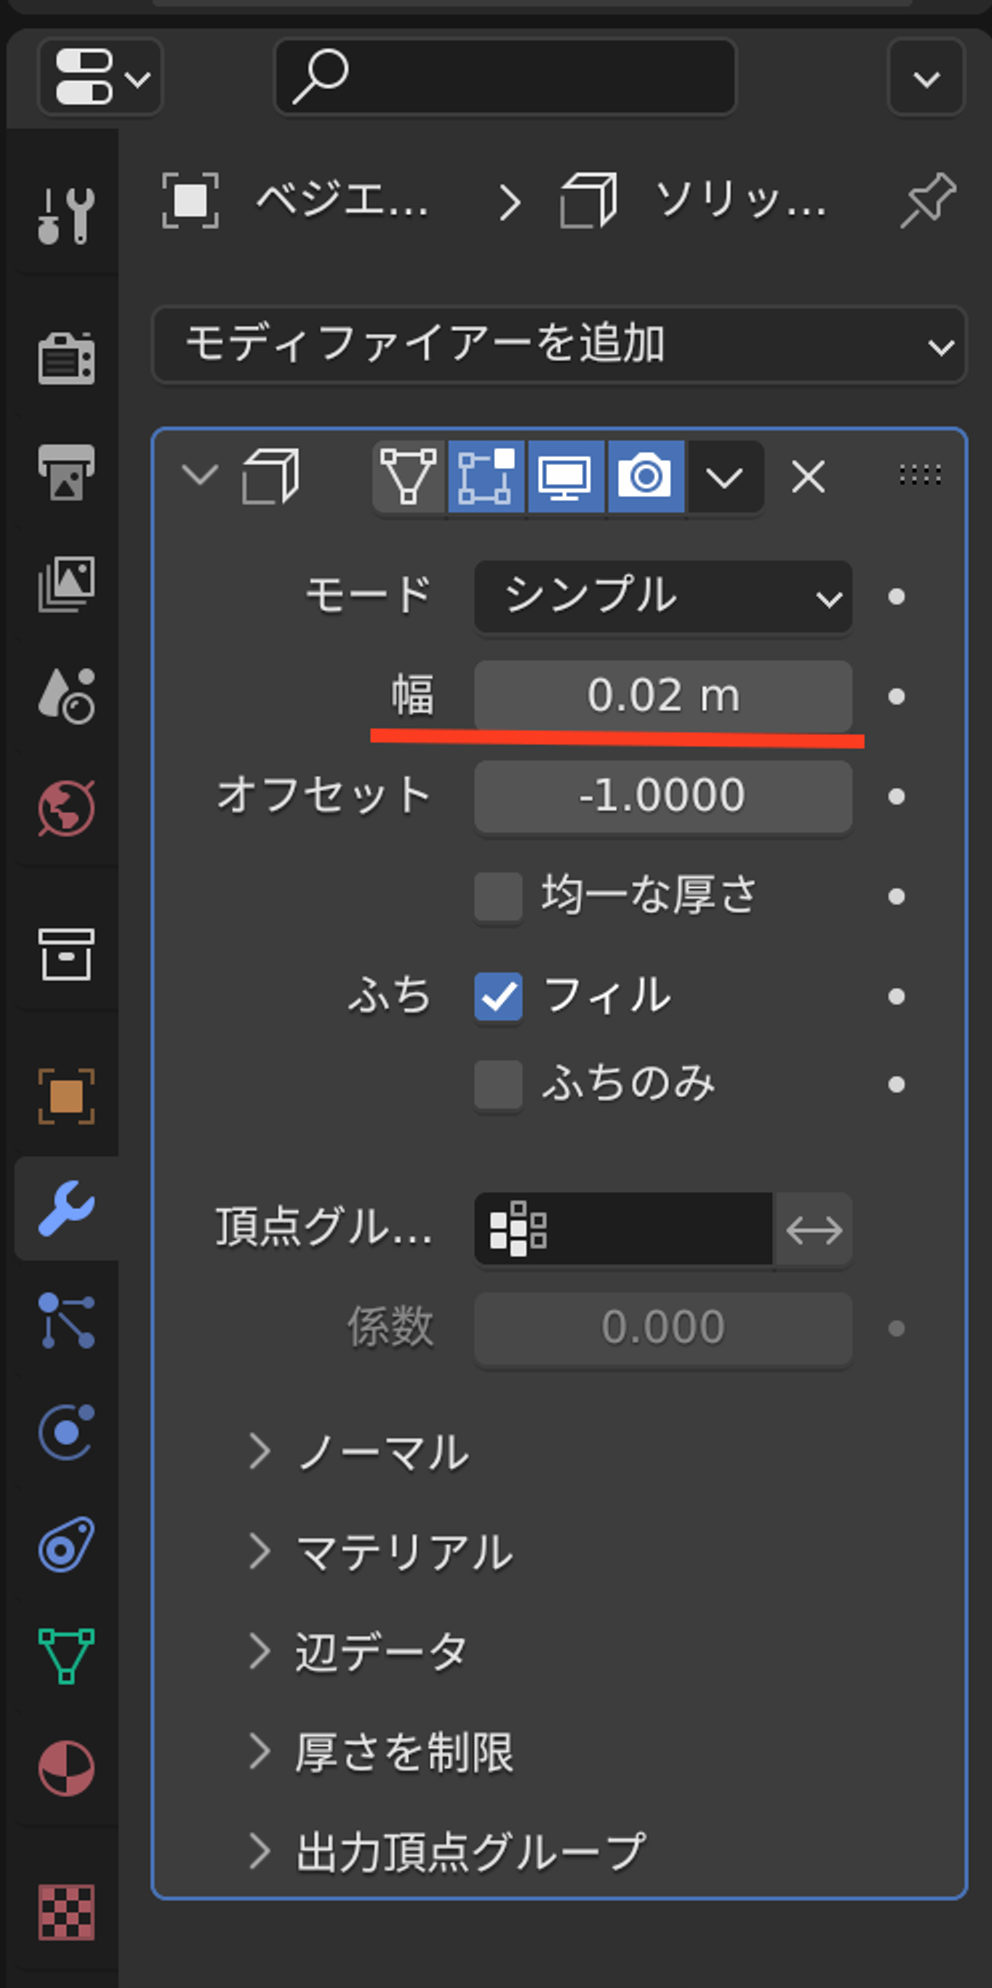Screen dimensions: 992x1988
Task: Click the 幅 0.02 m field
Action: click(663, 696)
